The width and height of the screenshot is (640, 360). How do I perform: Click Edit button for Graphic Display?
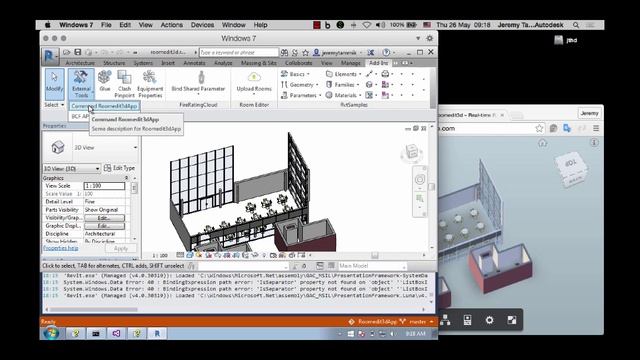point(104,226)
